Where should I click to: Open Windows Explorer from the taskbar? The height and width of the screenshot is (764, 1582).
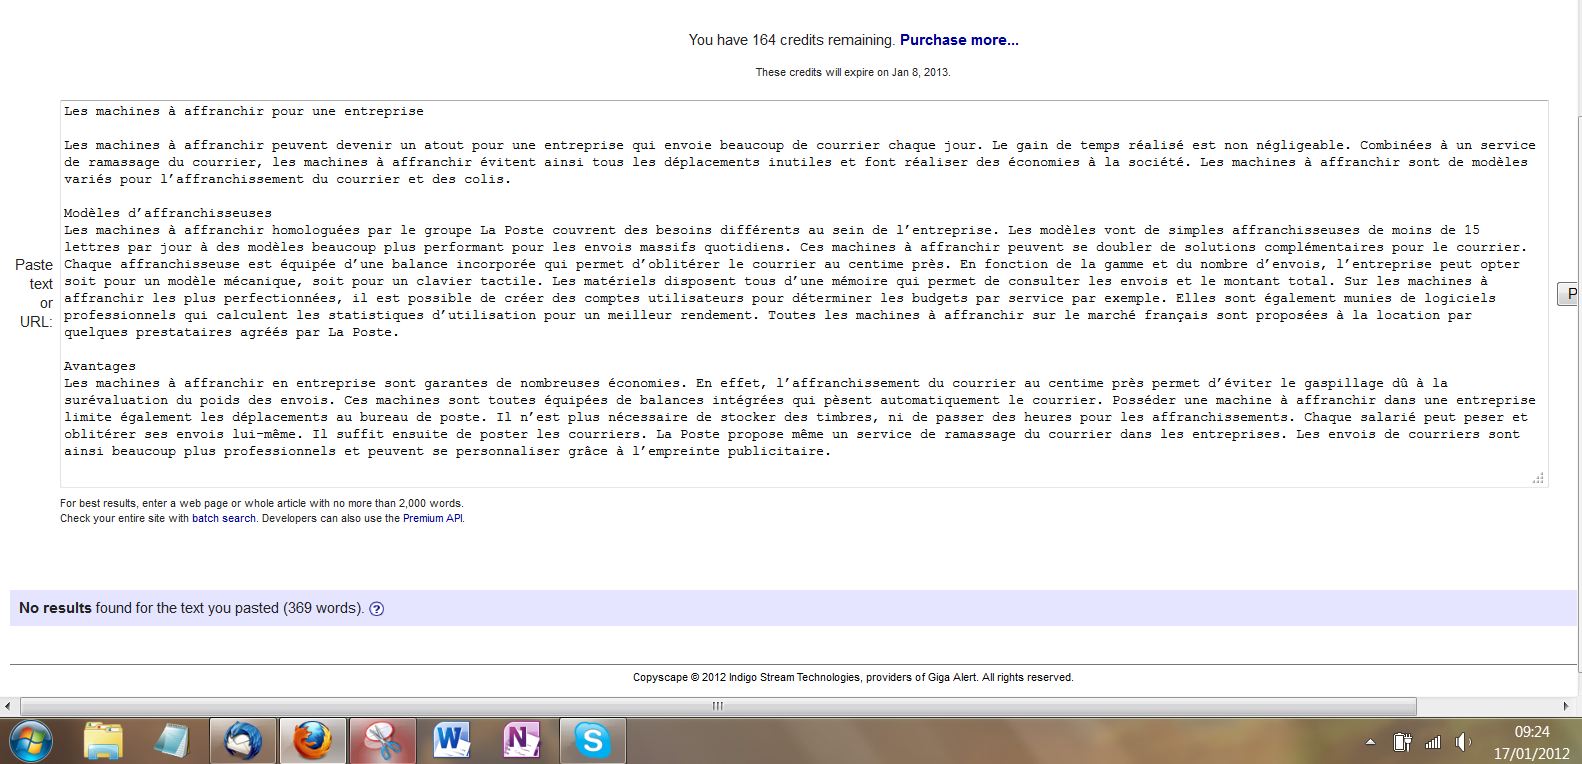pos(103,741)
